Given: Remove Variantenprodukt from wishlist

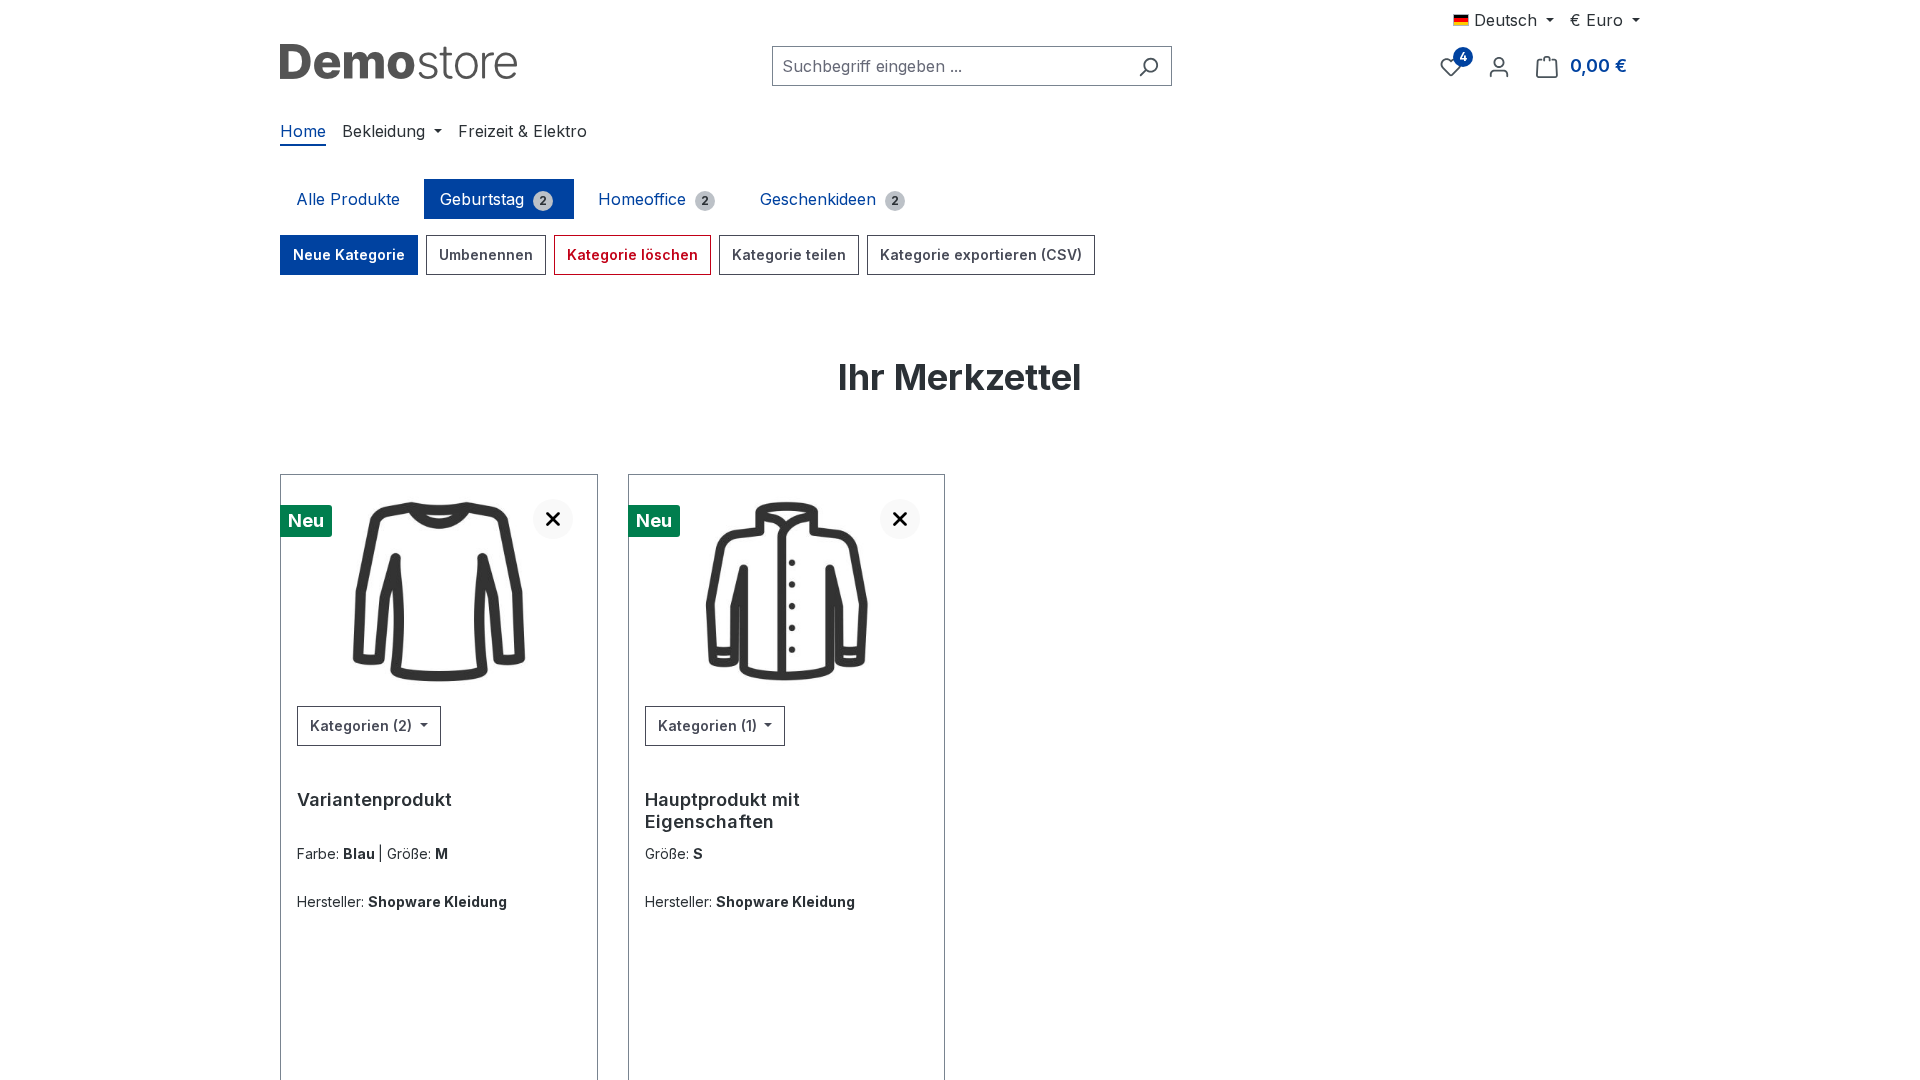Looking at the screenshot, I should pos(553,519).
